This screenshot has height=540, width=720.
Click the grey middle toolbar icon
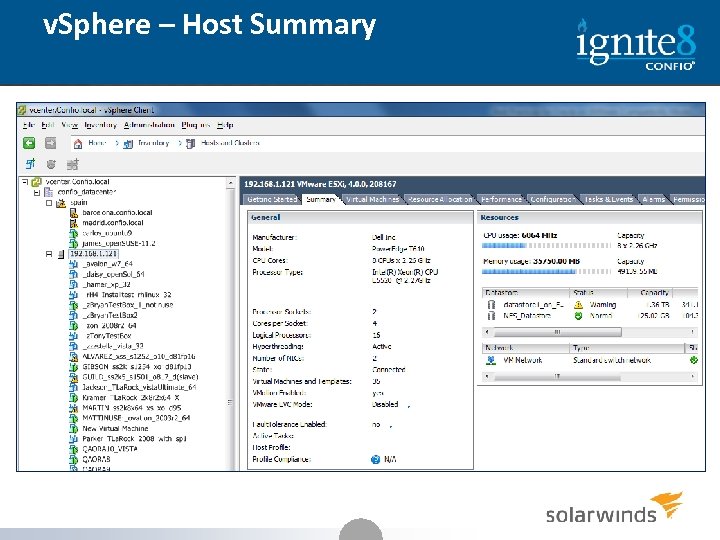(51, 164)
